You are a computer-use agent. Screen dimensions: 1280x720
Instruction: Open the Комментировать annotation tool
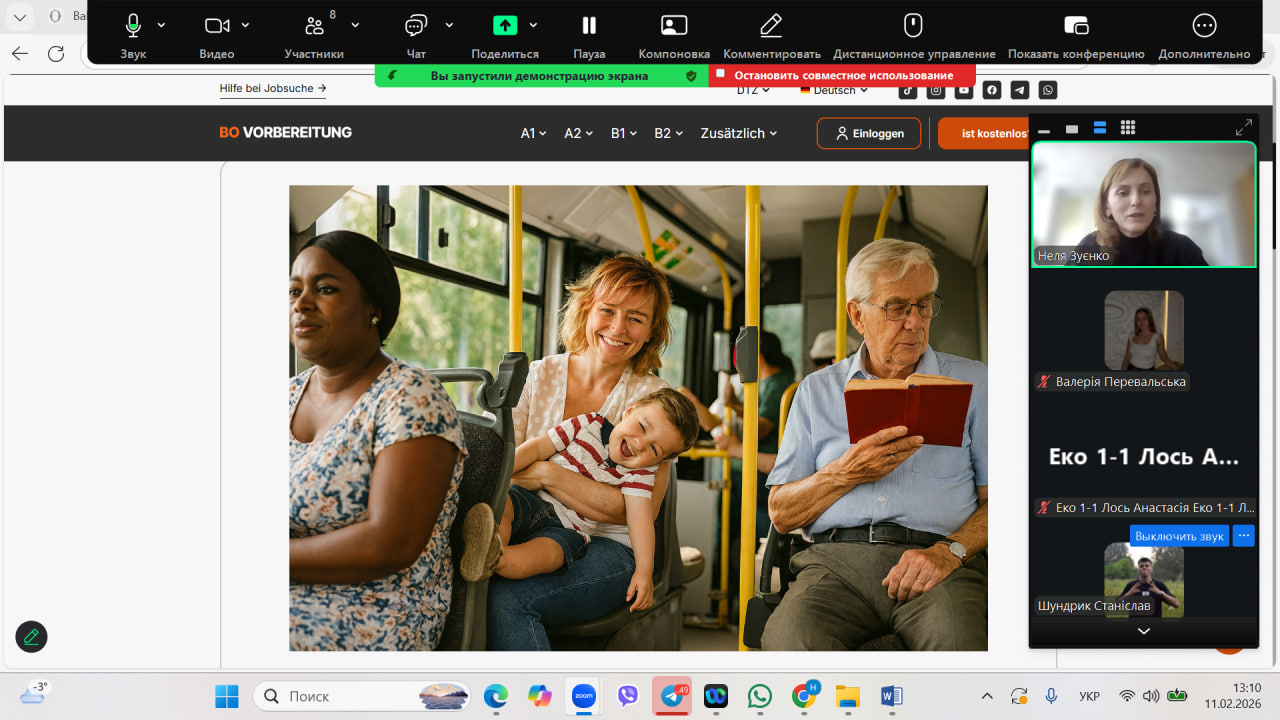(771, 27)
